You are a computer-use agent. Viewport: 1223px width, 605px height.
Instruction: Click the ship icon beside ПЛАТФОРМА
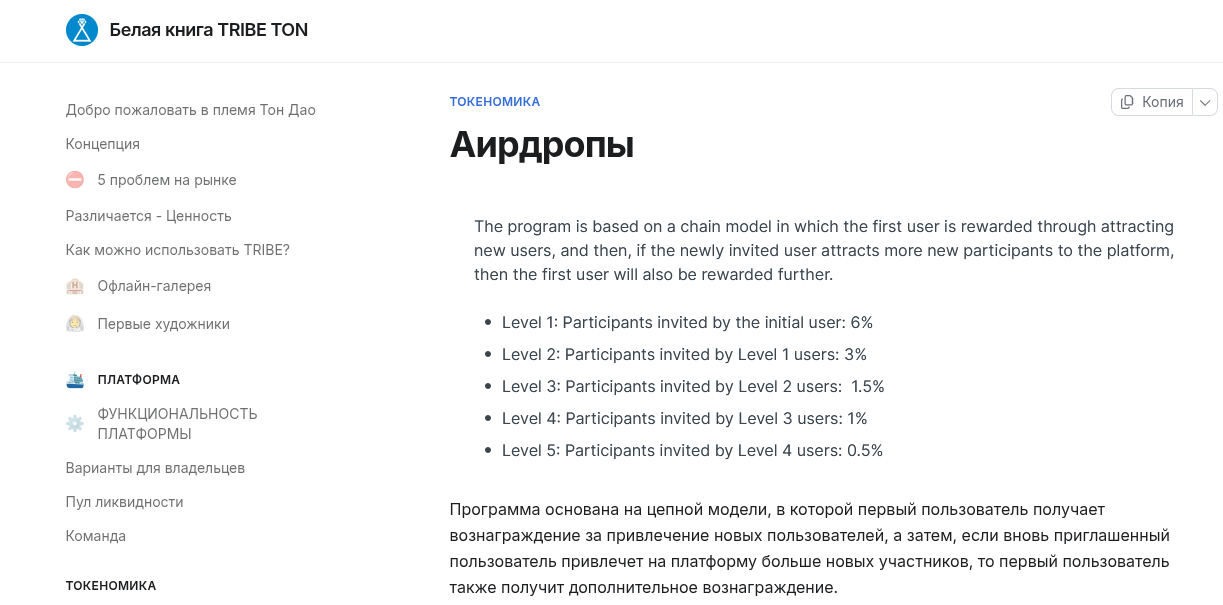[x=75, y=380]
